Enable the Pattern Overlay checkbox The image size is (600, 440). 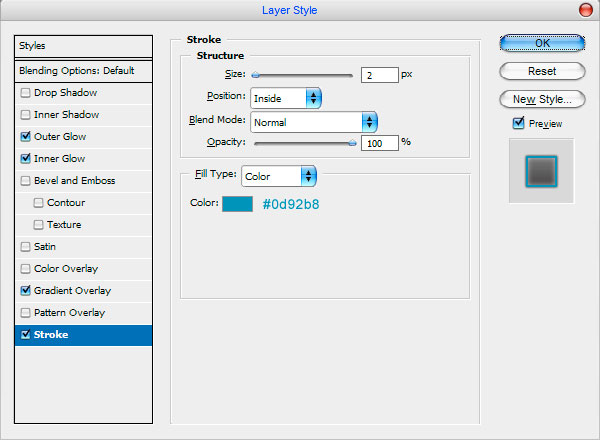click(25, 313)
